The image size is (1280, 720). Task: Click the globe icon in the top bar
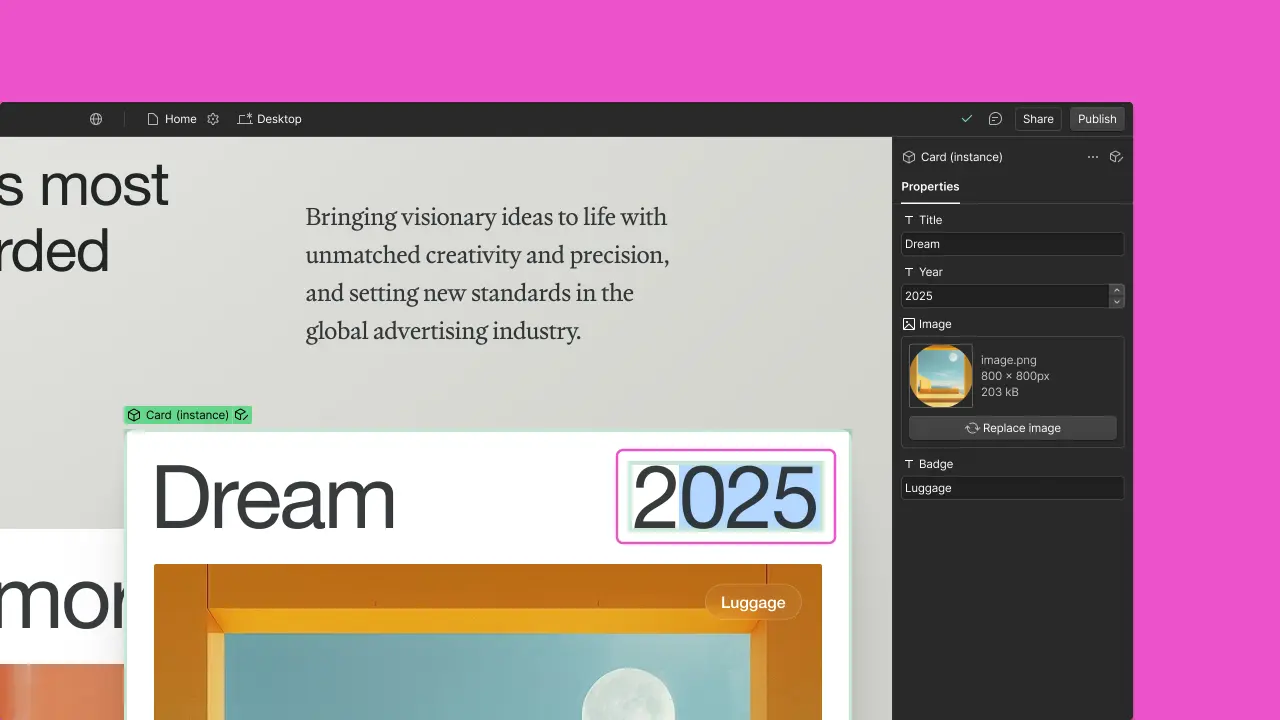(96, 119)
